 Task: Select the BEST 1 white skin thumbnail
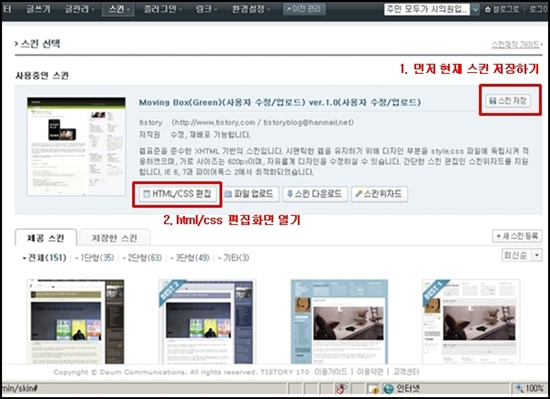(x=471, y=322)
